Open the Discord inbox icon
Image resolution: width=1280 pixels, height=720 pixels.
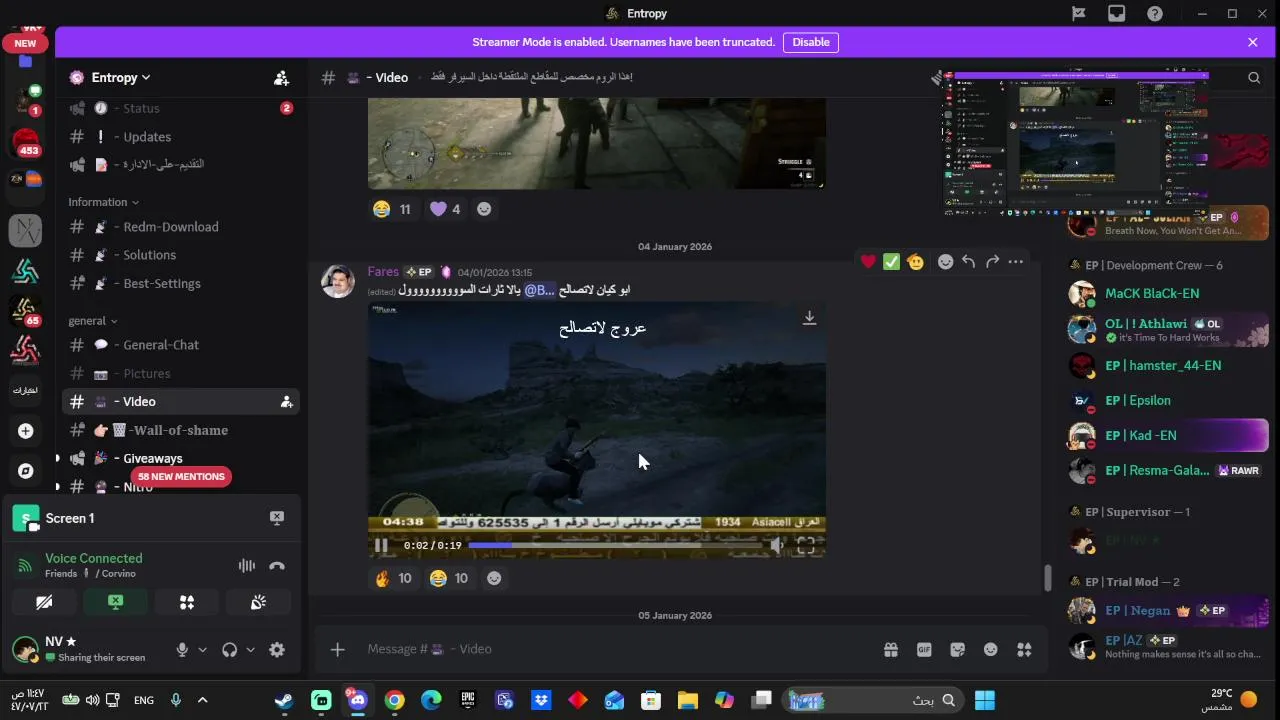pyautogui.click(x=1117, y=14)
